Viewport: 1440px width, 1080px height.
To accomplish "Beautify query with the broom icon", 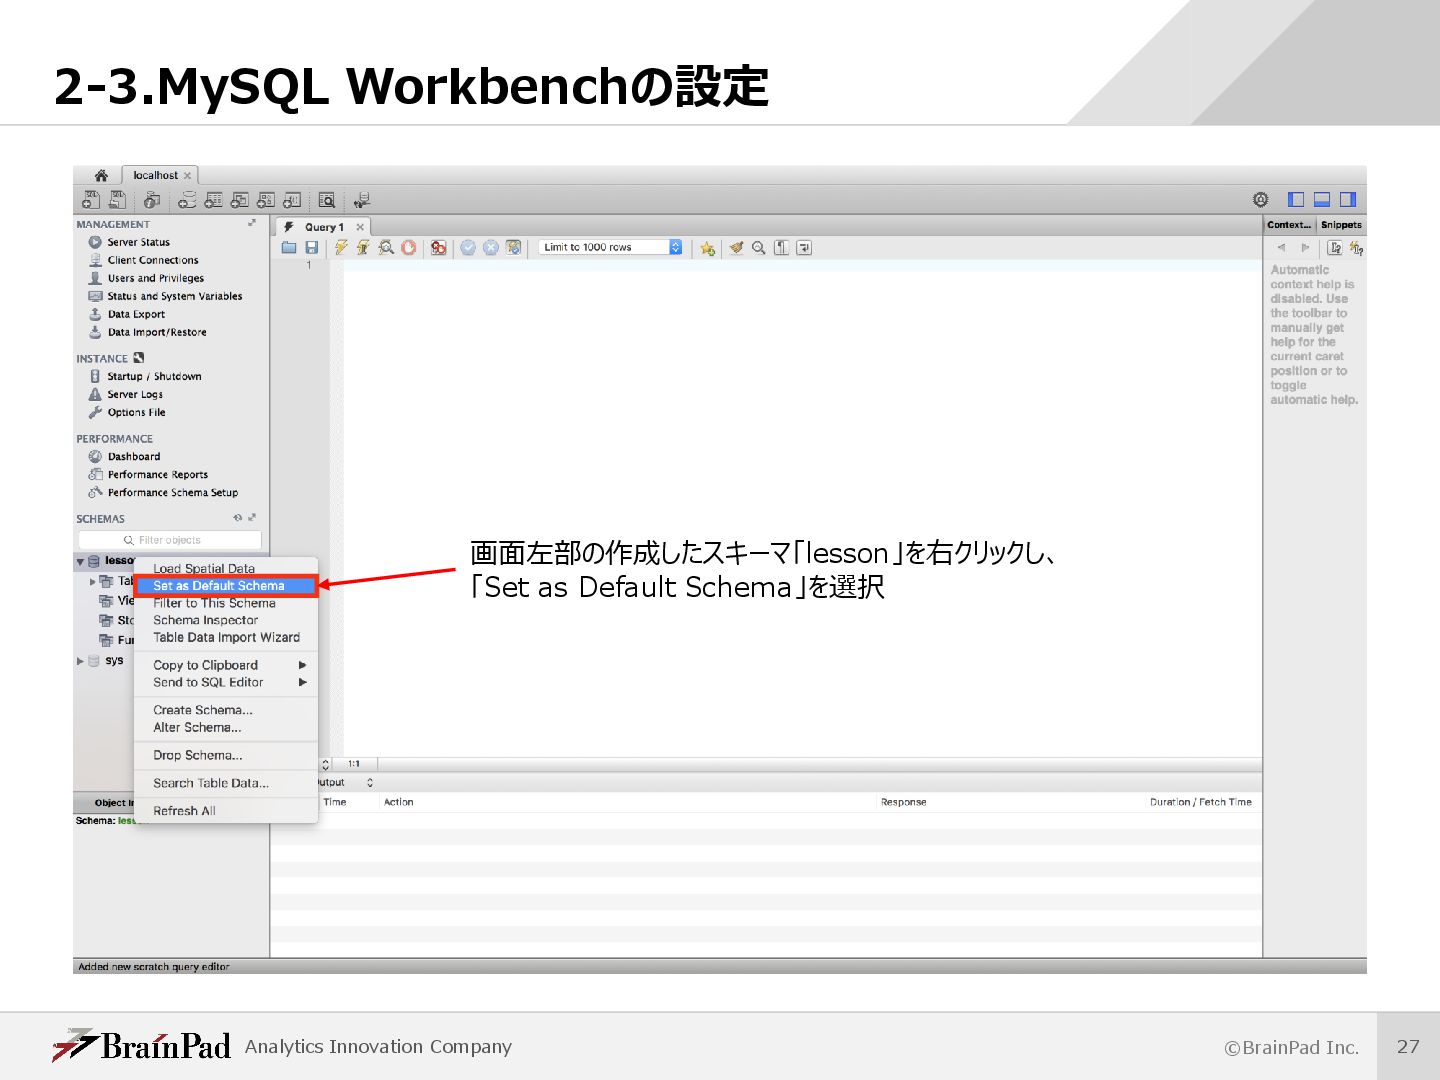I will 737,247.
